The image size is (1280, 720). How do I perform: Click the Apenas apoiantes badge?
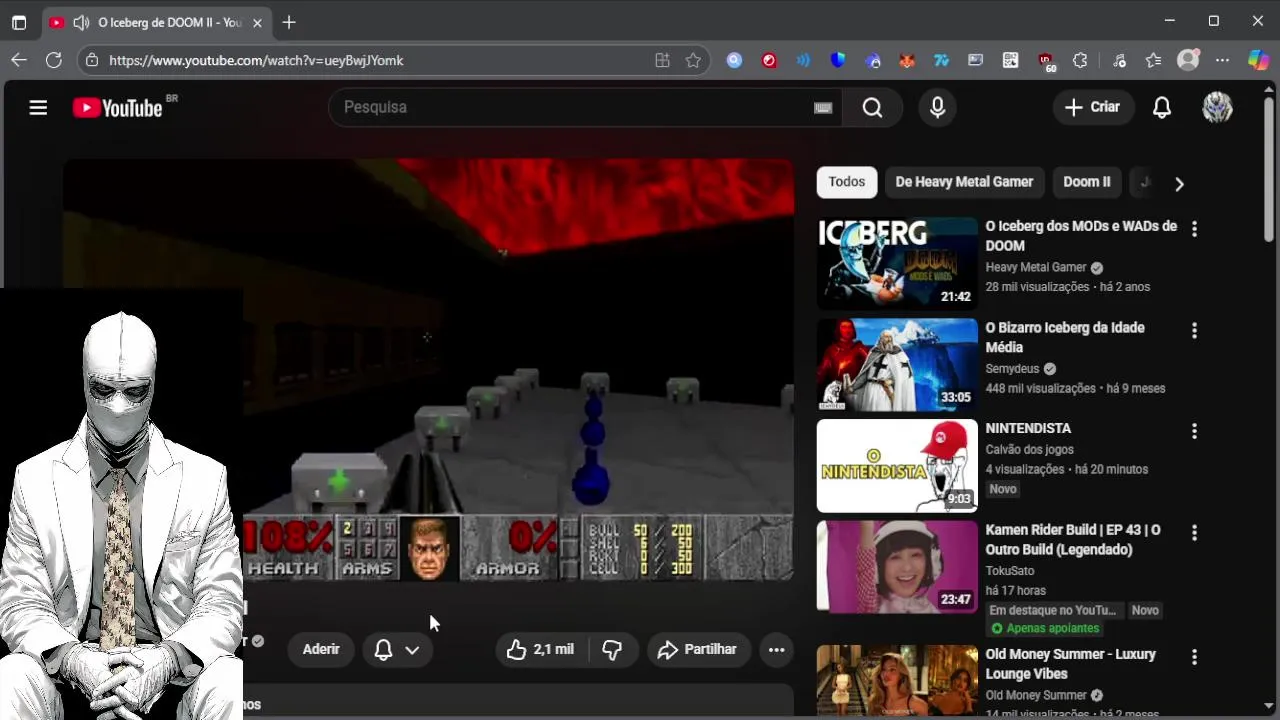pos(1046,628)
